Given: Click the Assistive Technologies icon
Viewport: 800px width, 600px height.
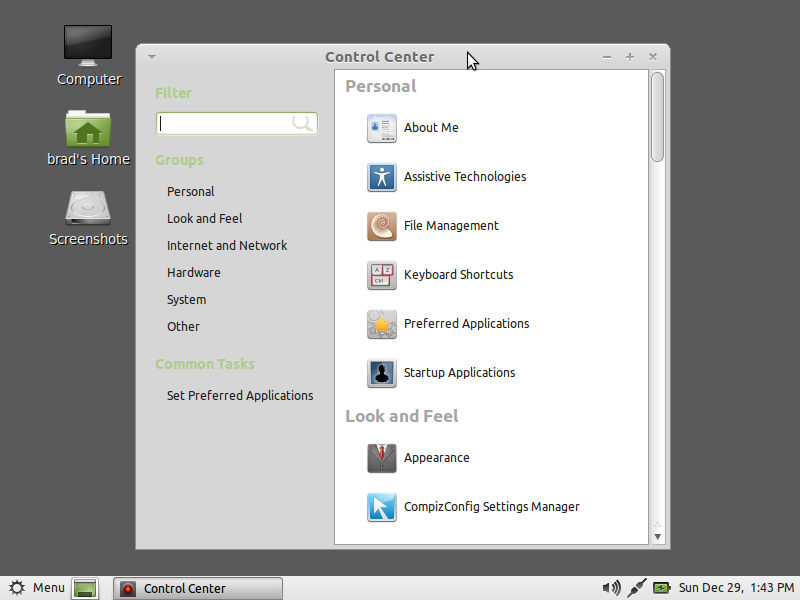Looking at the screenshot, I should 382,177.
